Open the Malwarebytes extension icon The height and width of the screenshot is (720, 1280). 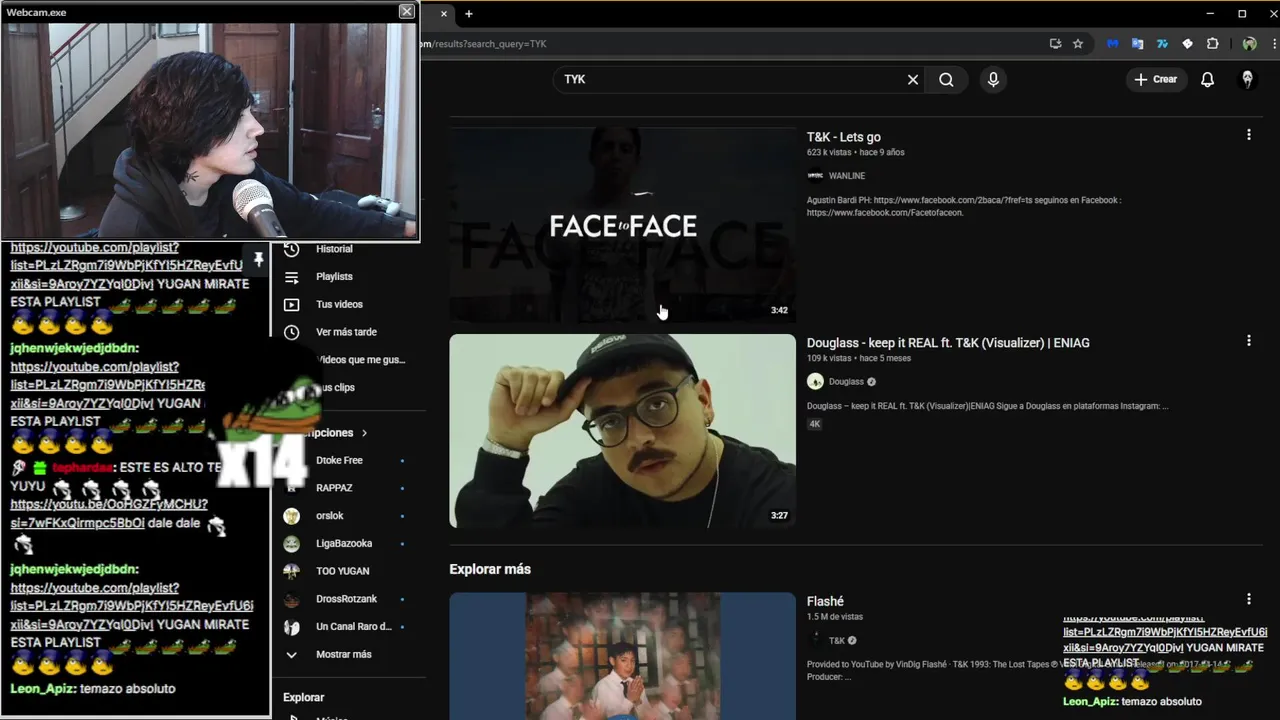point(1113,44)
